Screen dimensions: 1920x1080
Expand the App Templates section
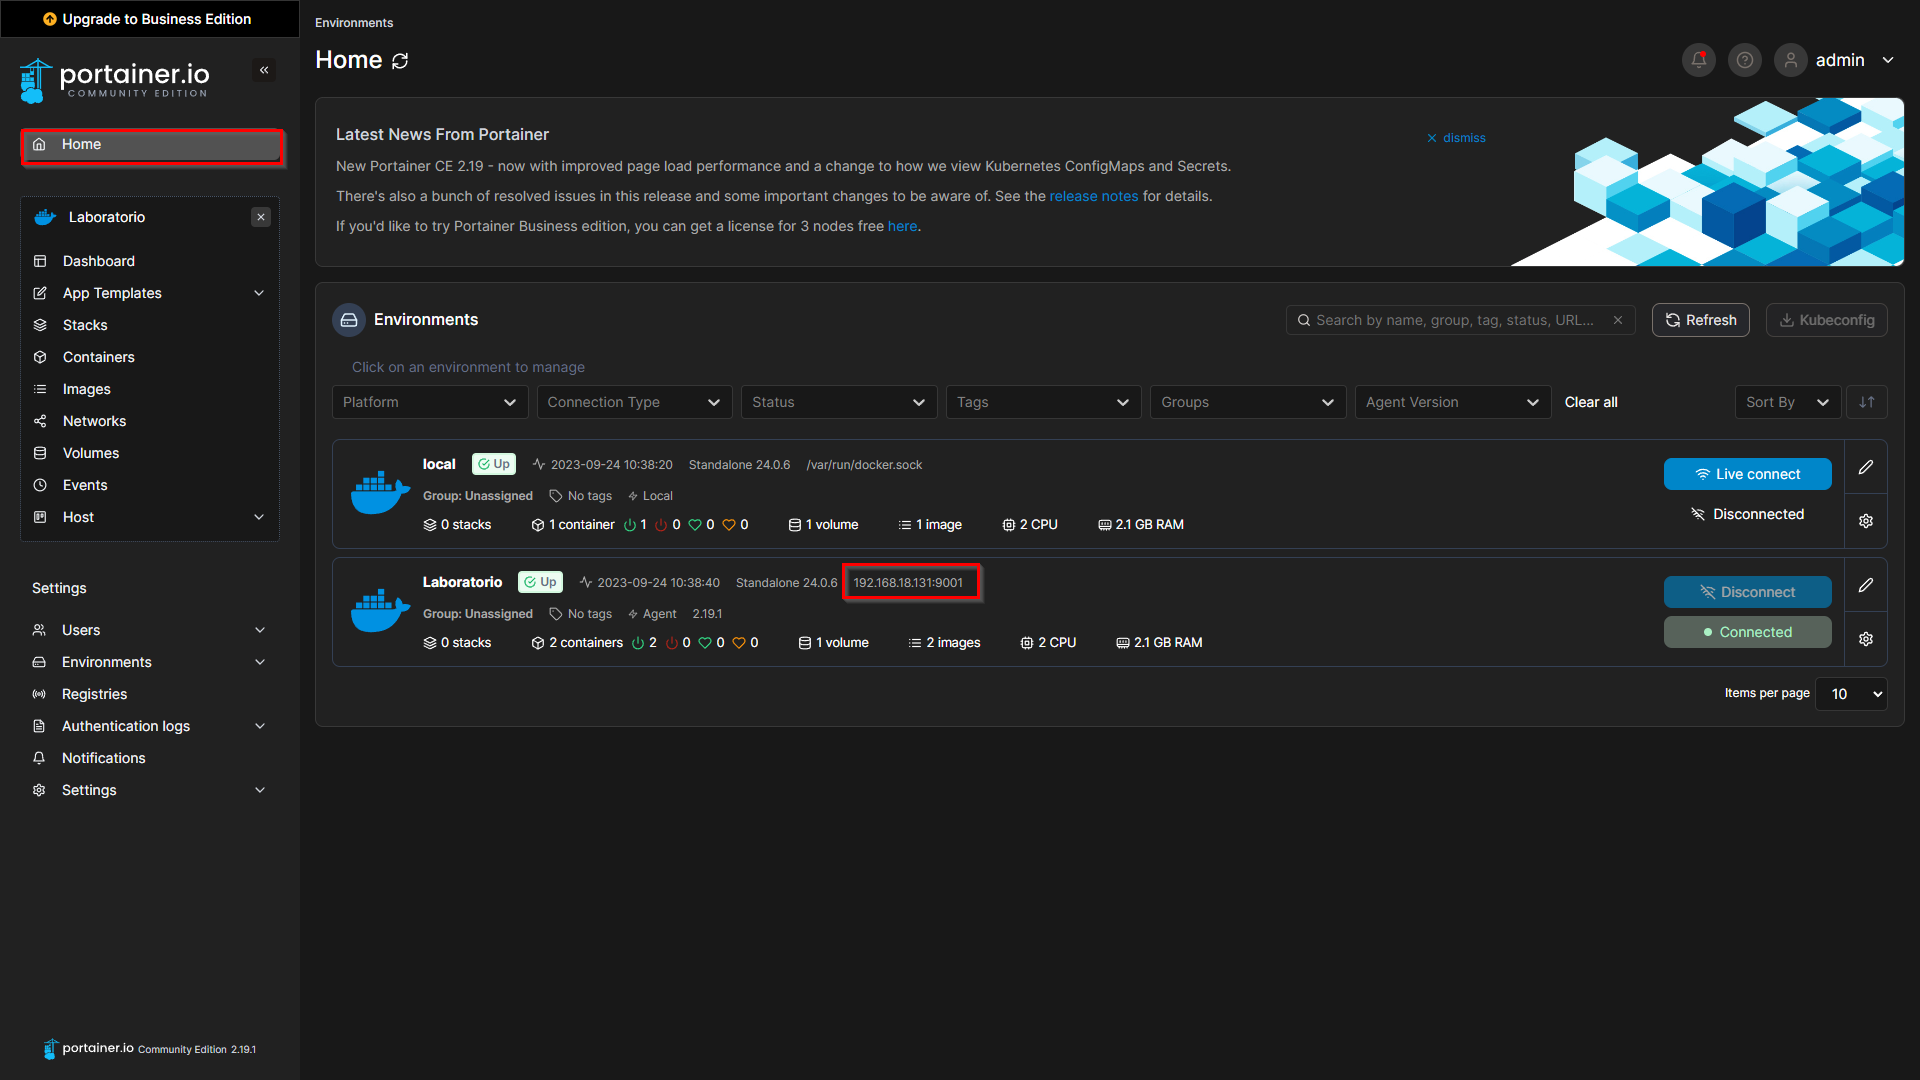[x=111, y=293]
